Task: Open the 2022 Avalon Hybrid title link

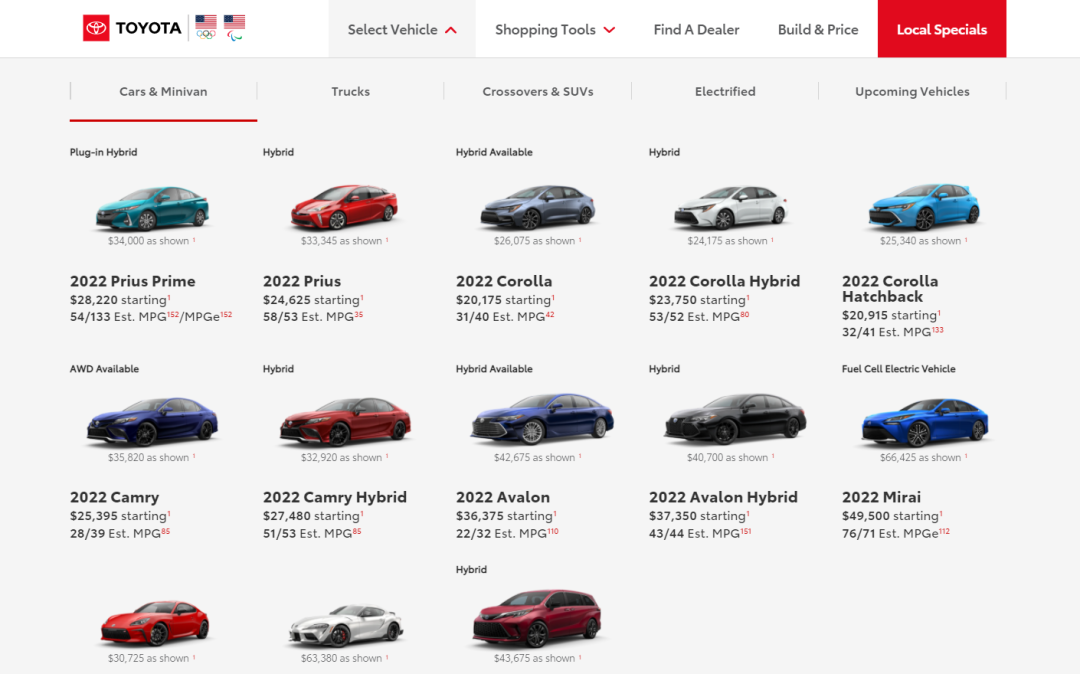Action: pyautogui.click(x=723, y=497)
